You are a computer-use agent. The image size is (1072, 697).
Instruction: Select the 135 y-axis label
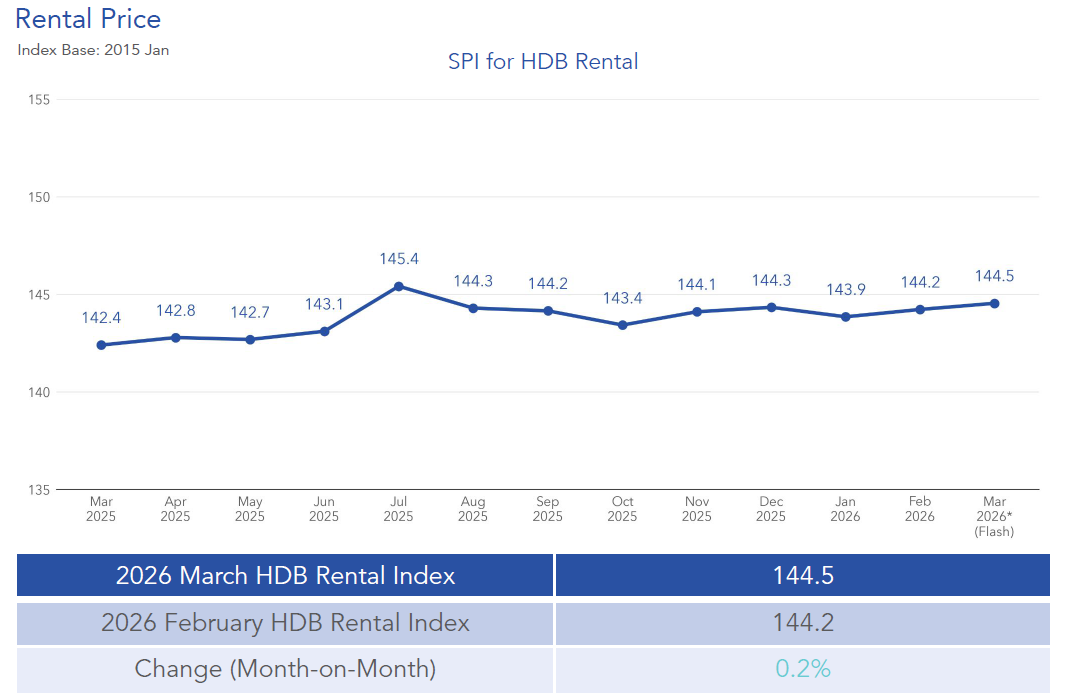click(39, 490)
